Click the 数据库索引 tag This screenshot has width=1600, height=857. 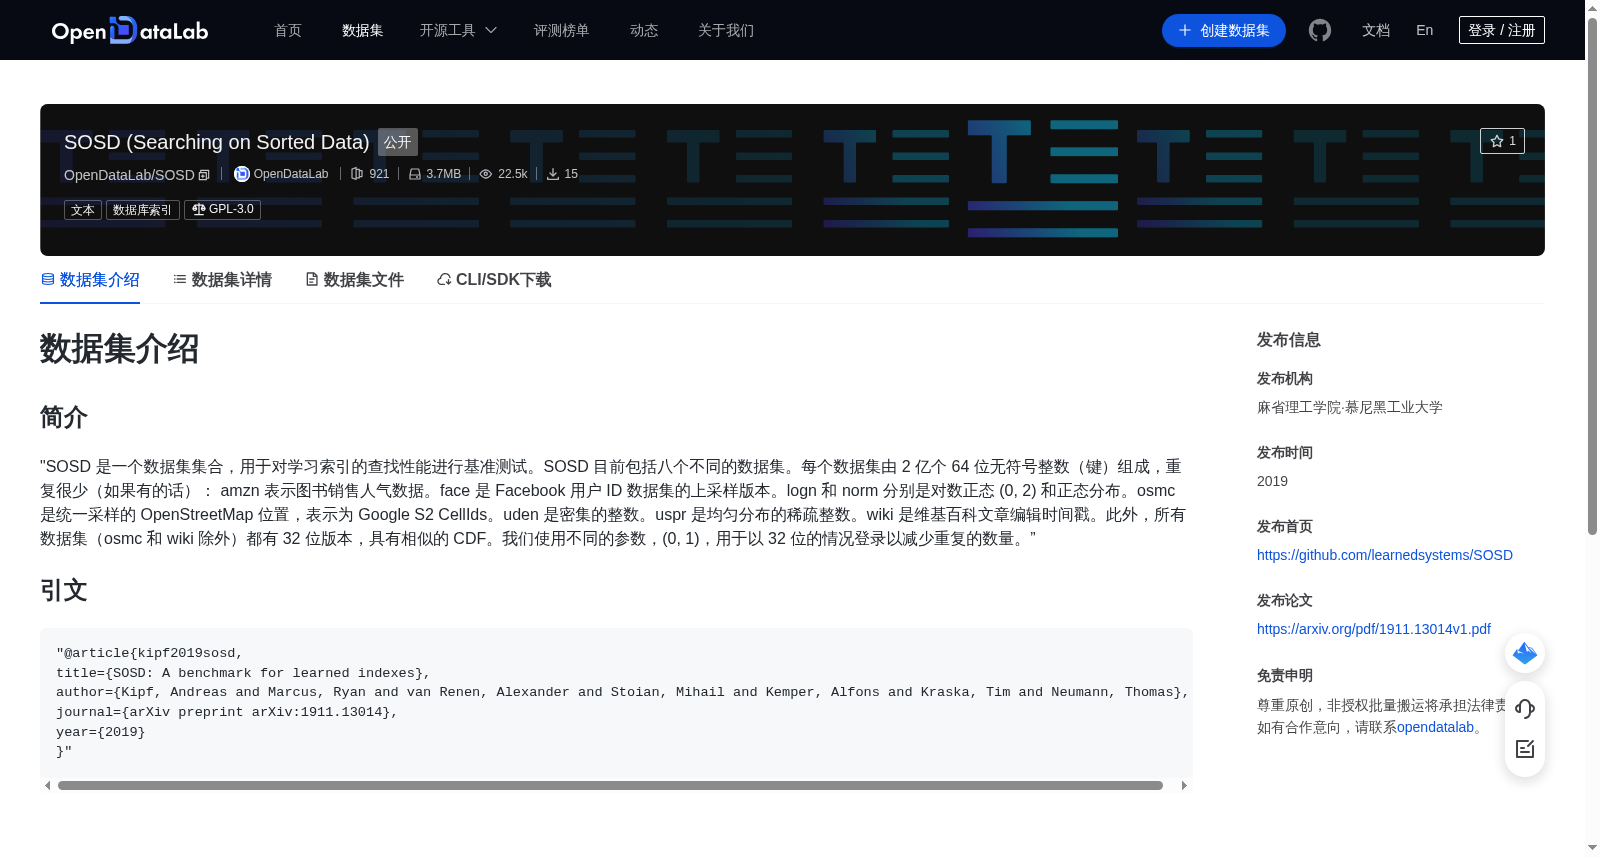click(x=143, y=210)
